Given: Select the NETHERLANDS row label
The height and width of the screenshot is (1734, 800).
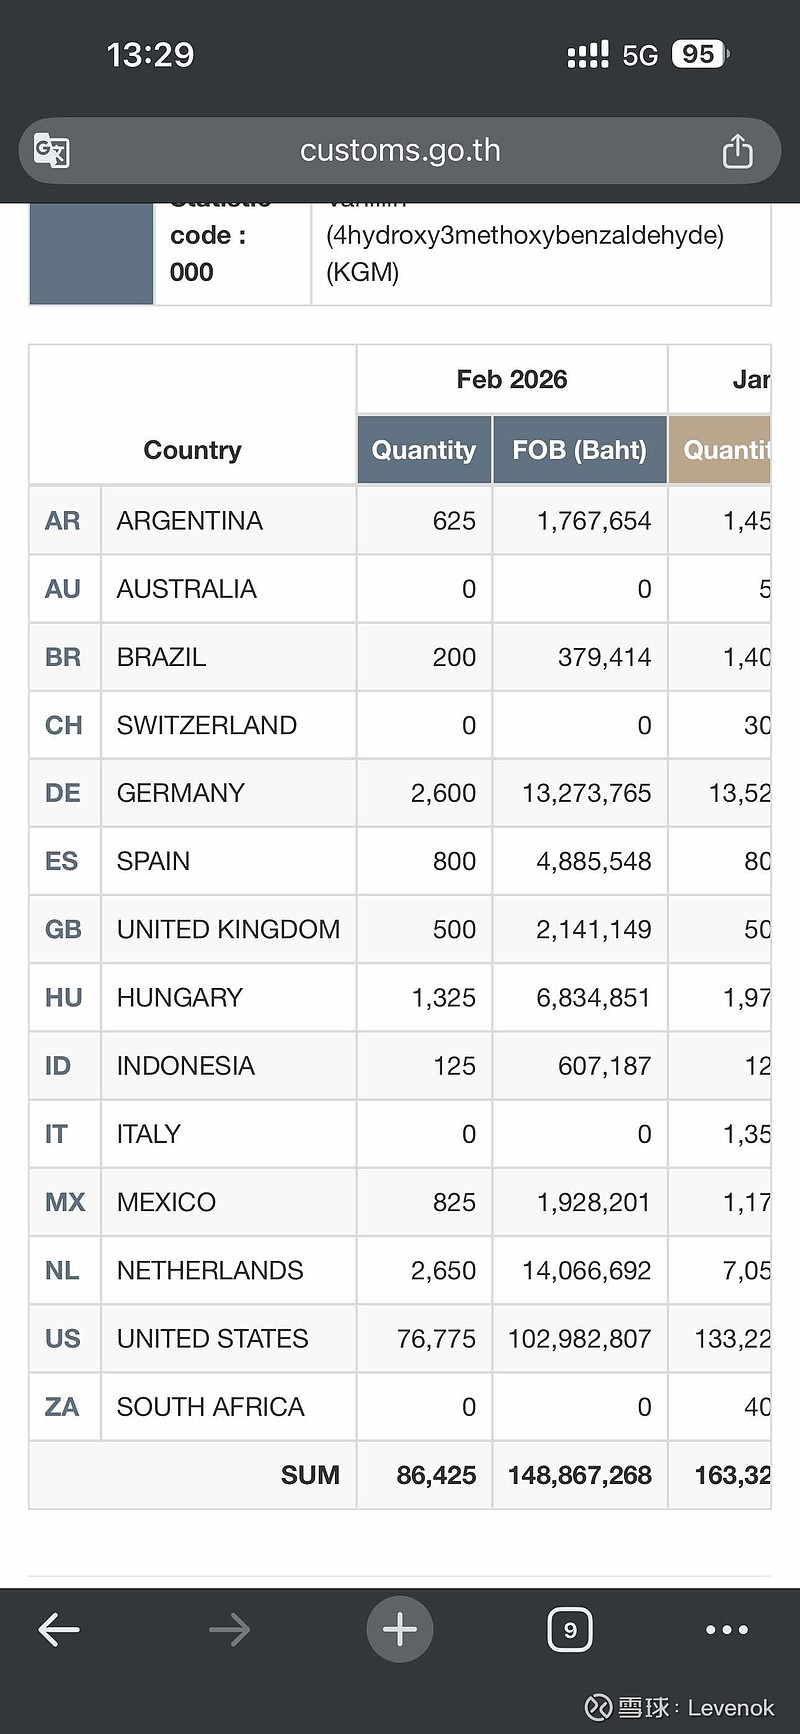Looking at the screenshot, I should [x=210, y=1270].
